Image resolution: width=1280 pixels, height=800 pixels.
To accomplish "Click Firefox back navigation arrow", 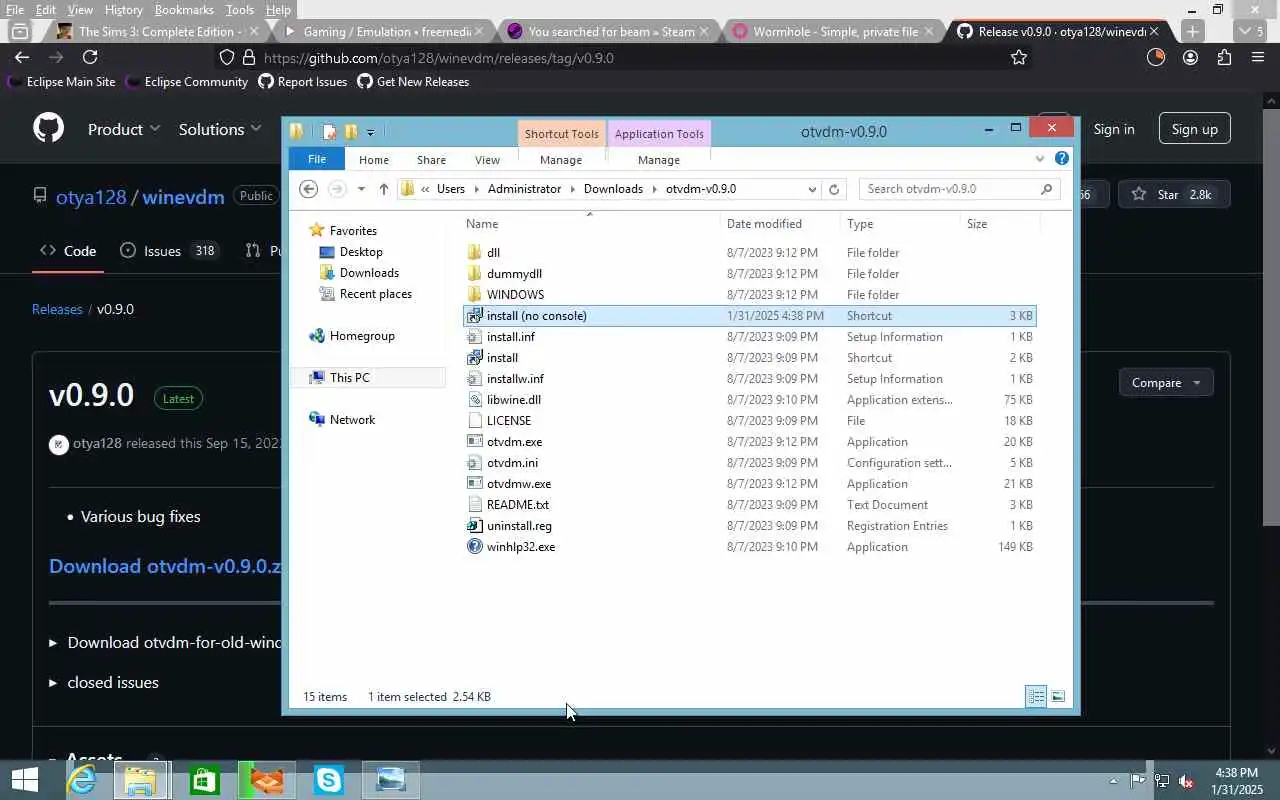I will 22,58.
